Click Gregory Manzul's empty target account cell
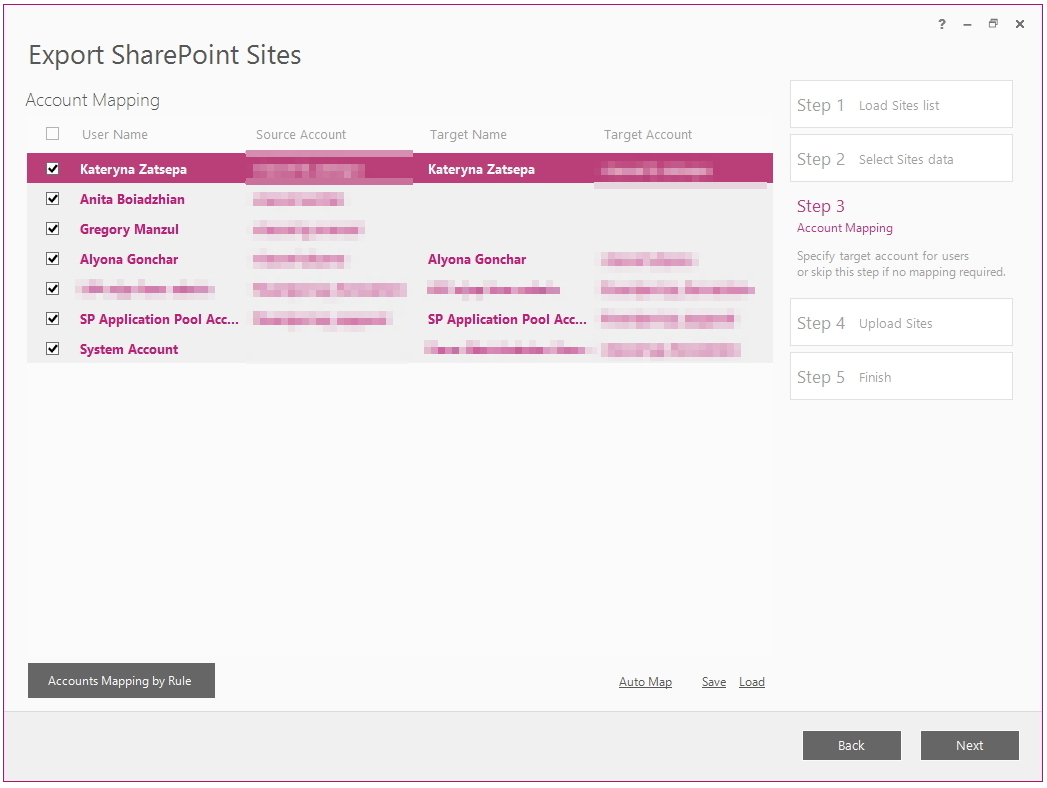Image resolution: width=1047 pixels, height=788 pixels. tap(683, 229)
